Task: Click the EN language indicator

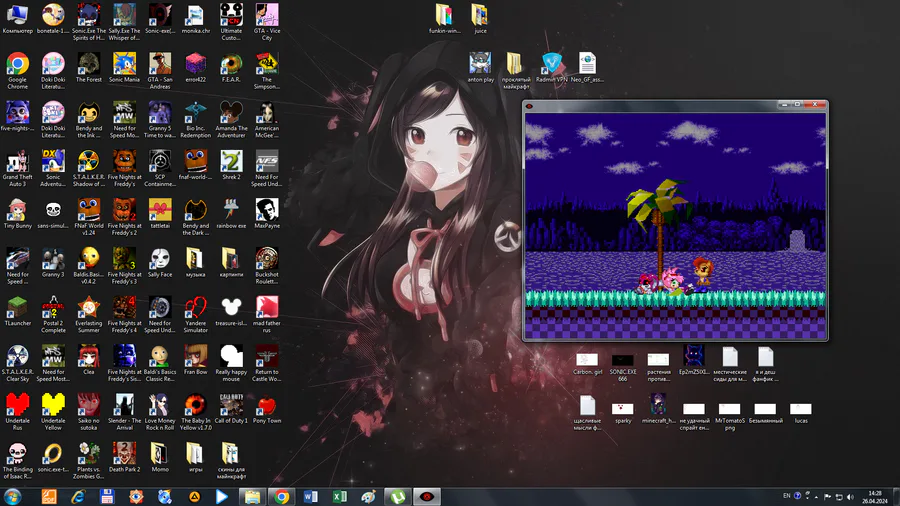Action: point(786,496)
